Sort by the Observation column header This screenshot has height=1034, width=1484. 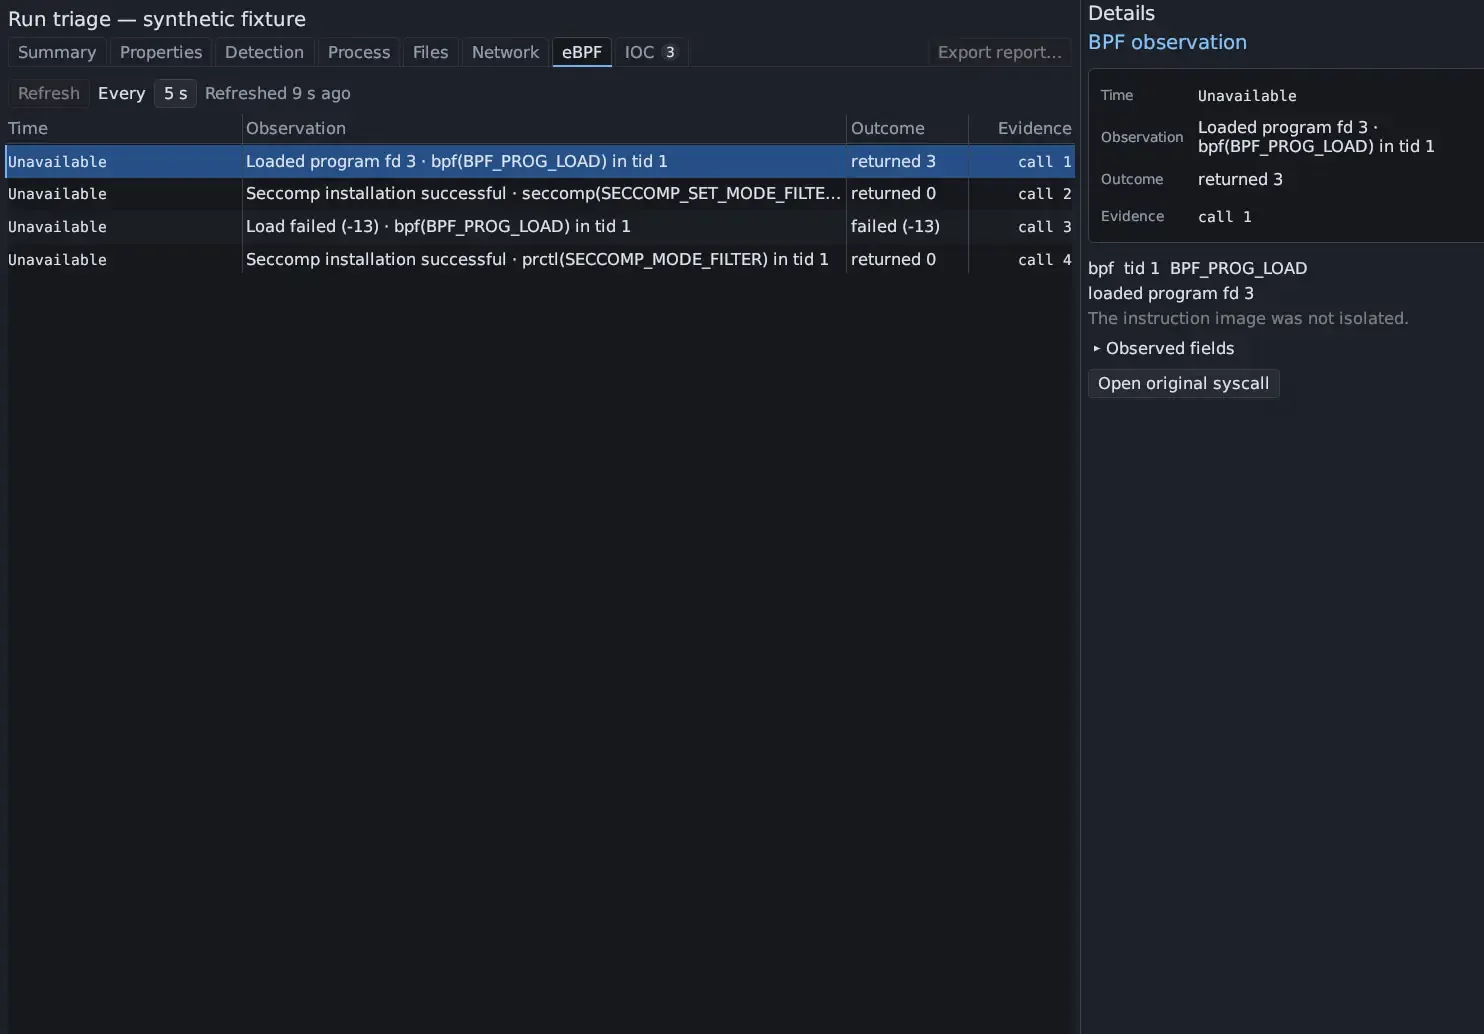coord(544,128)
